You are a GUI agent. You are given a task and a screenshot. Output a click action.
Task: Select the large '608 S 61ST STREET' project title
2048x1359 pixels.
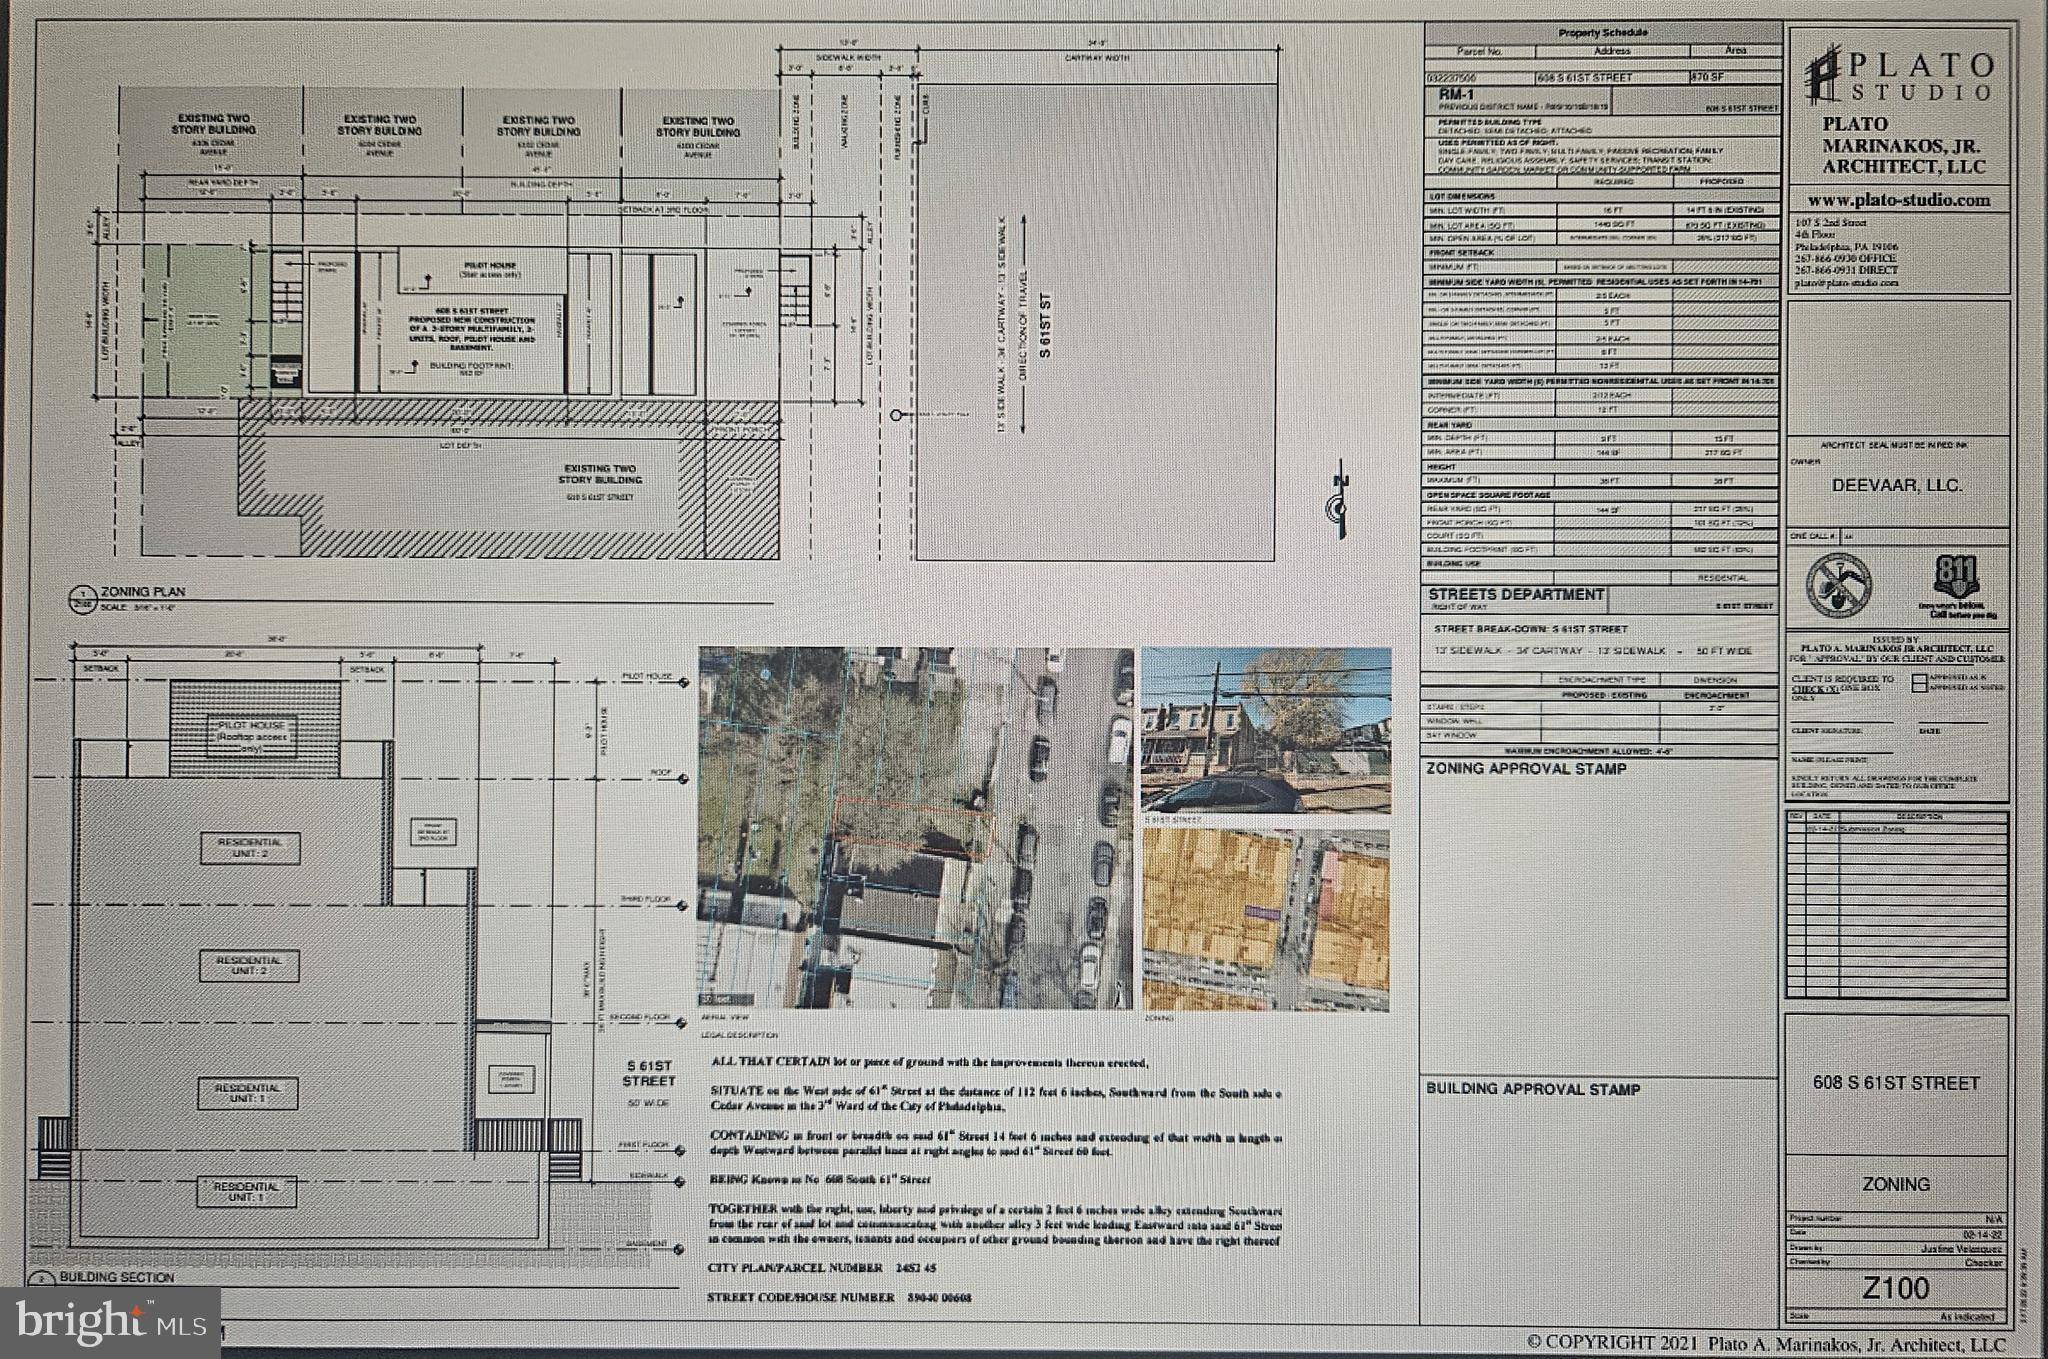click(1896, 1083)
